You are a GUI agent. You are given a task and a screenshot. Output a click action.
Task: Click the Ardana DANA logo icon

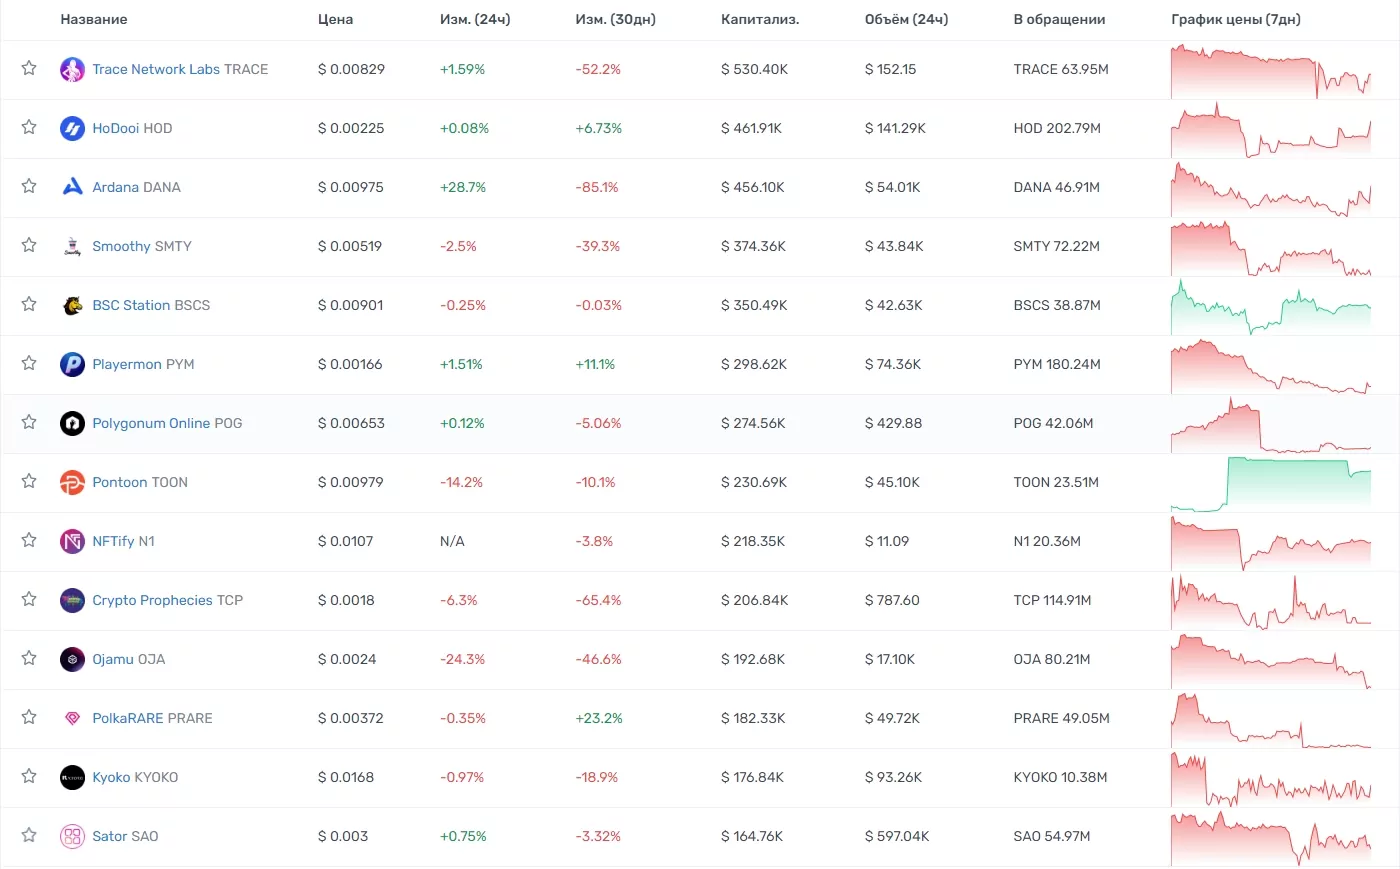(x=72, y=187)
